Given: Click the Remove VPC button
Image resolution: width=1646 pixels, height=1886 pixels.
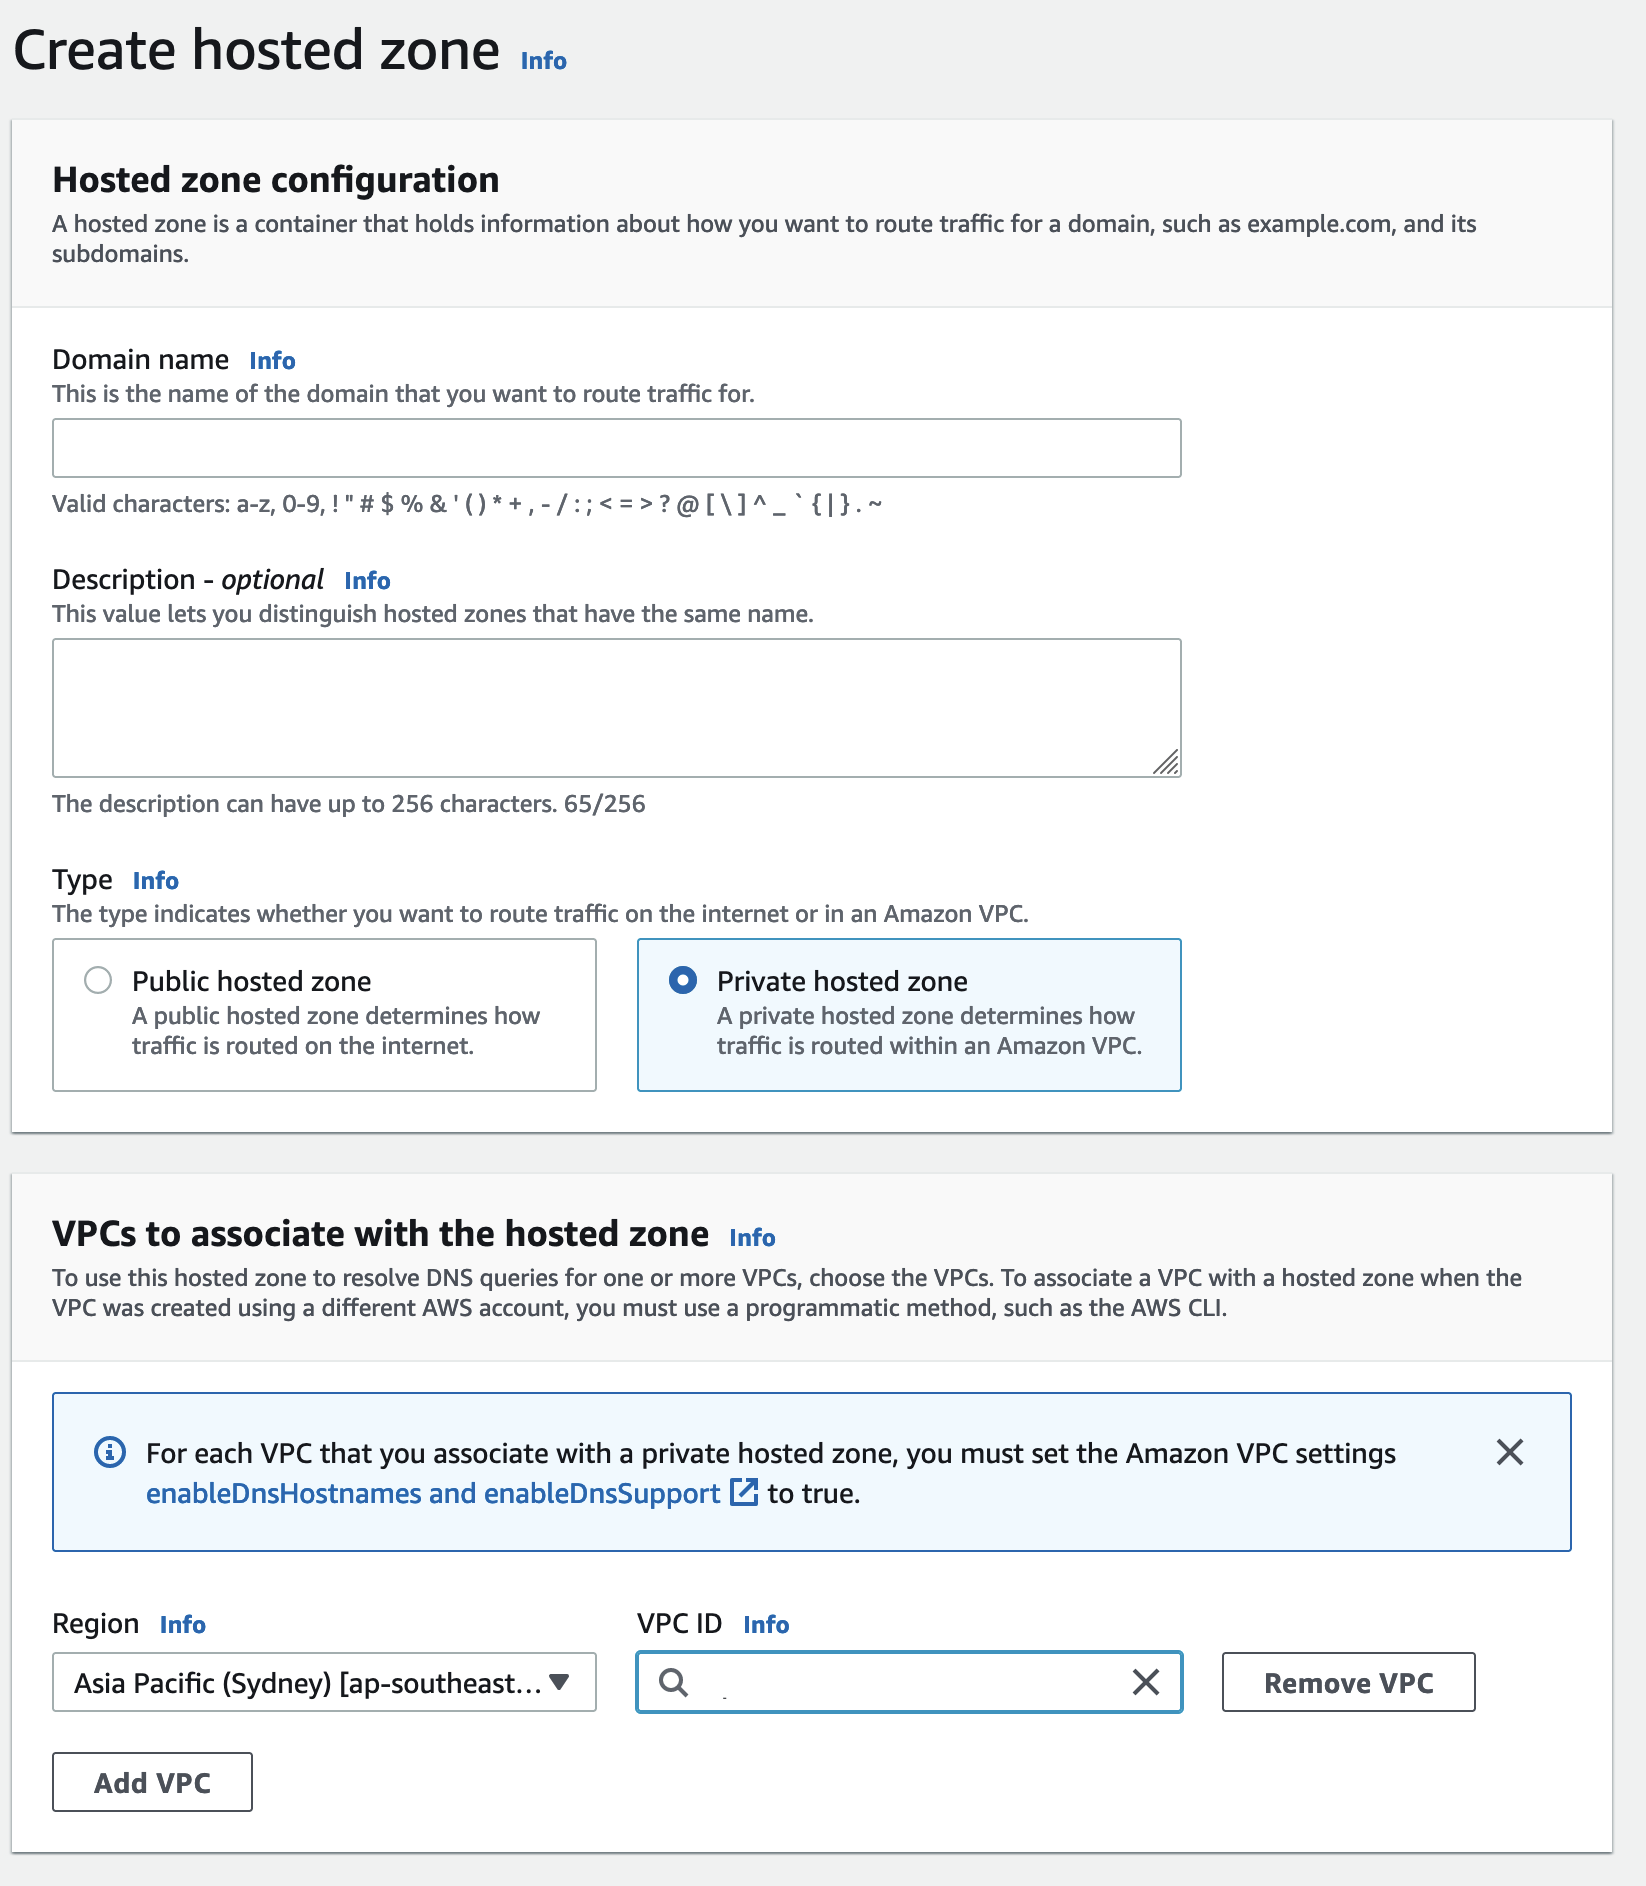Looking at the screenshot, I should [1347, 1682].
